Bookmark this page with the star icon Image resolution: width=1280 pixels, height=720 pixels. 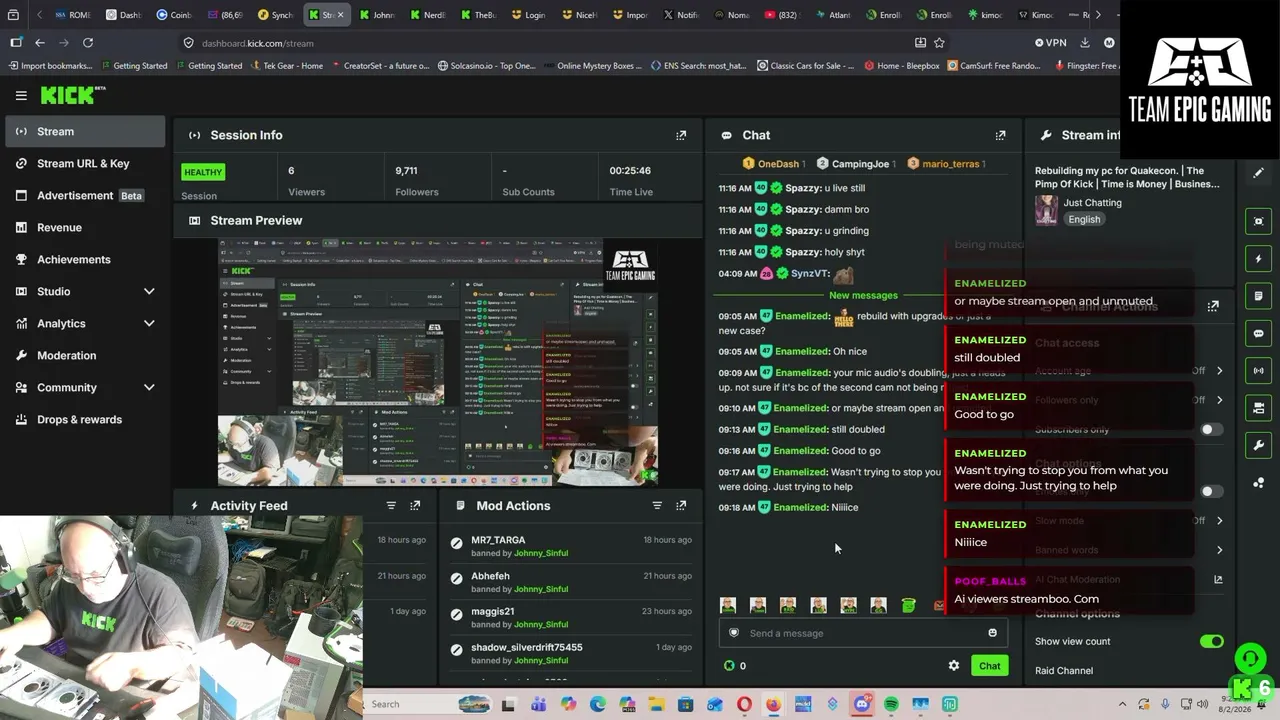(x=939, y=43)
